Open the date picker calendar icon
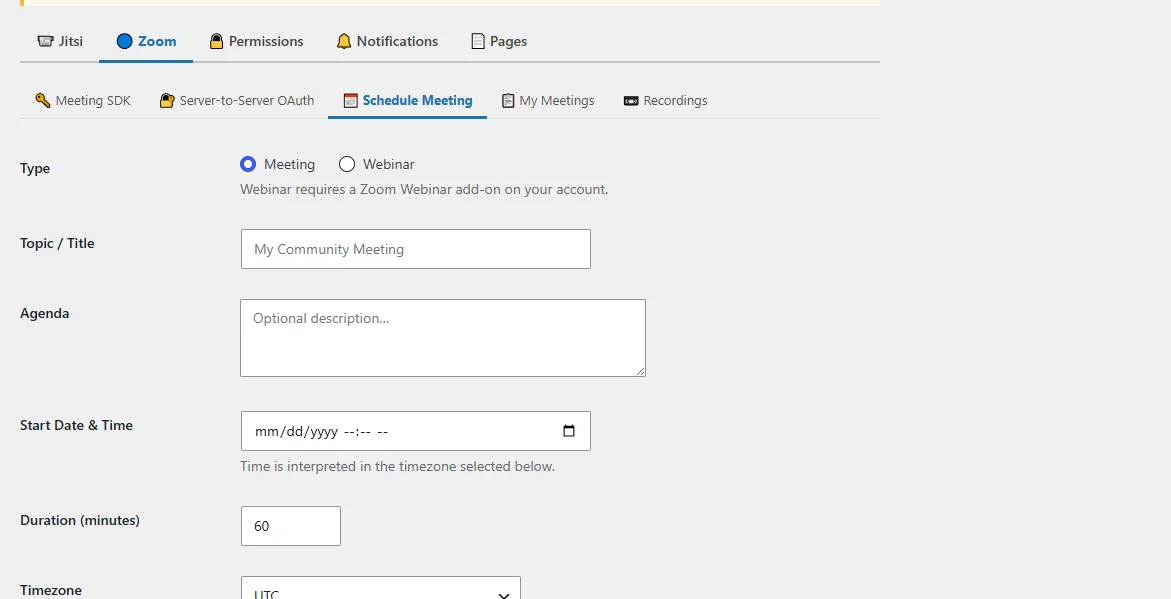This screenshot has height=599, width=1171. [569, 431]
